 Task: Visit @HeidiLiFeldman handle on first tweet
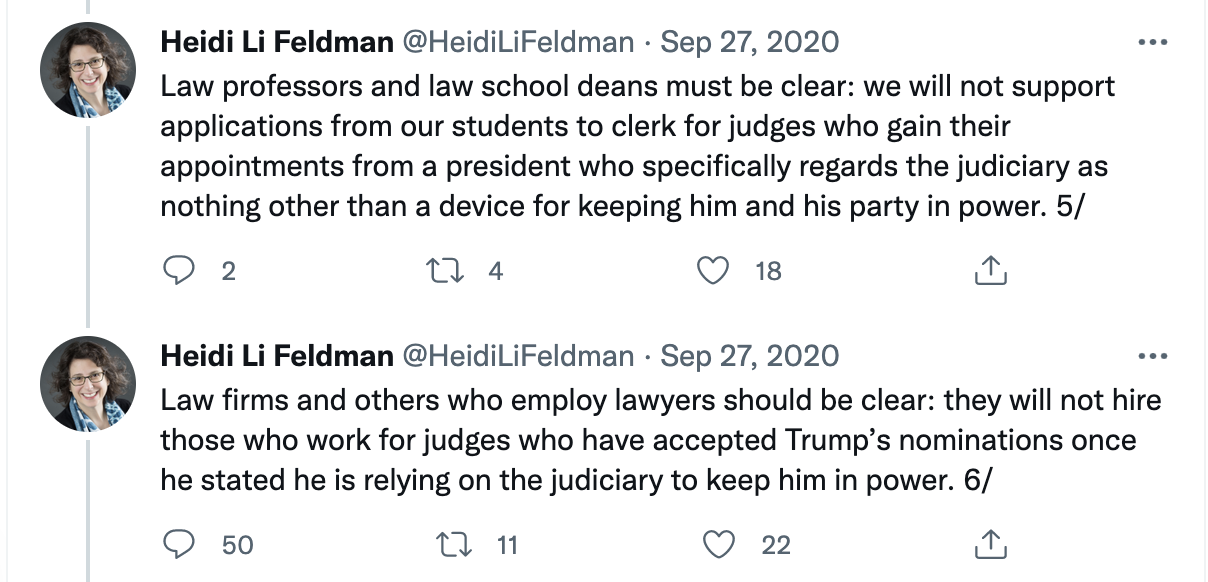518,43
